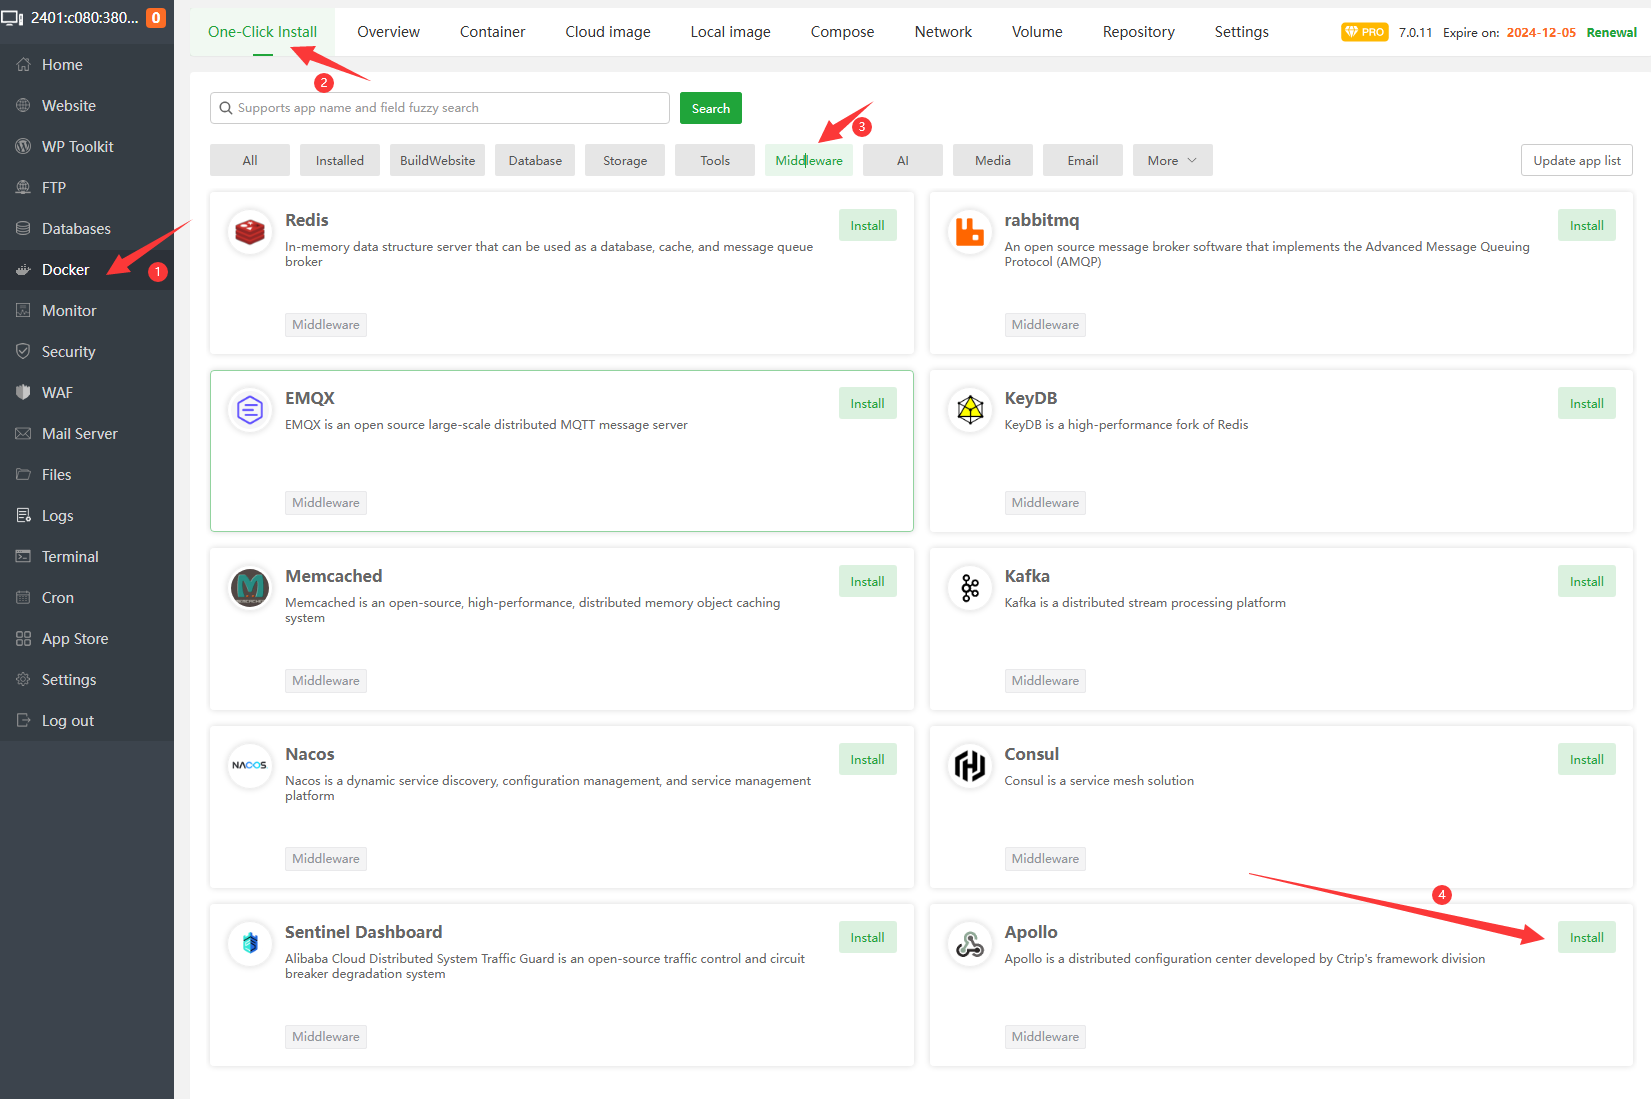Click the EMQX app logo

point(250,410)
